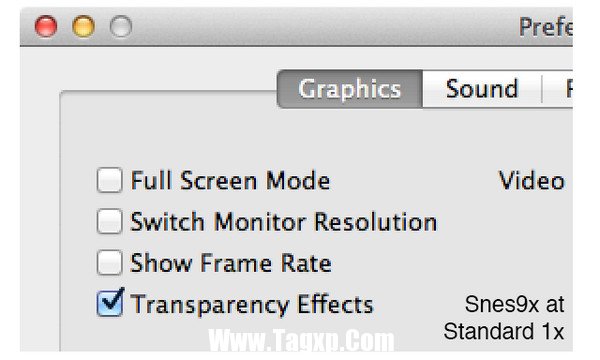Click the Www.Tagxp.Com watermark
The image size is (600, 360).
(302, 340)
